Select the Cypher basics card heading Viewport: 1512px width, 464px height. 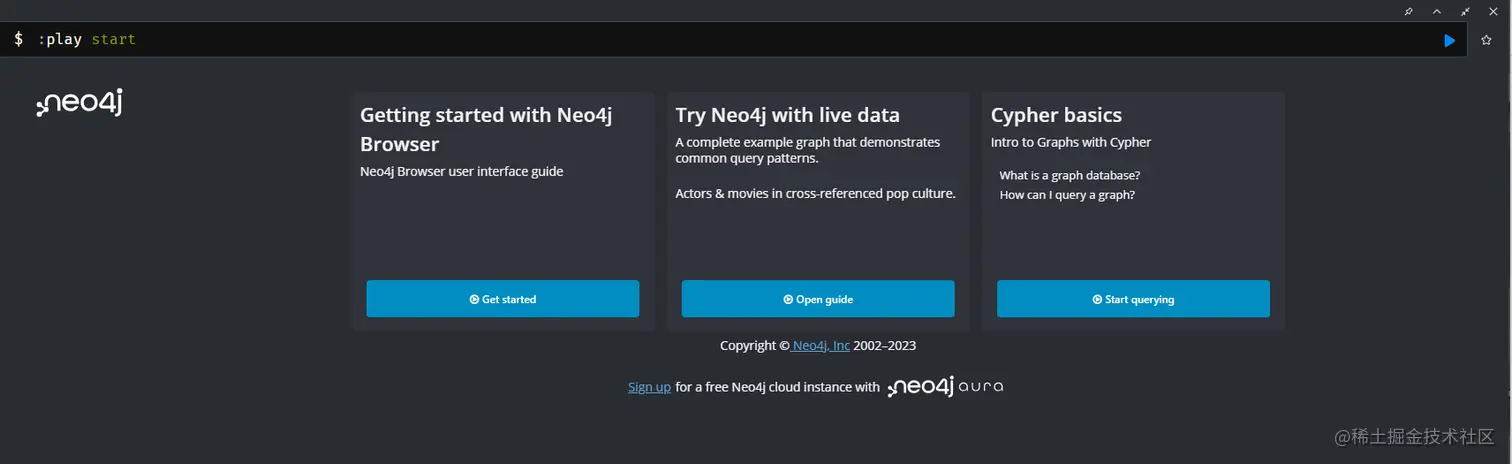click(1056, 115)
